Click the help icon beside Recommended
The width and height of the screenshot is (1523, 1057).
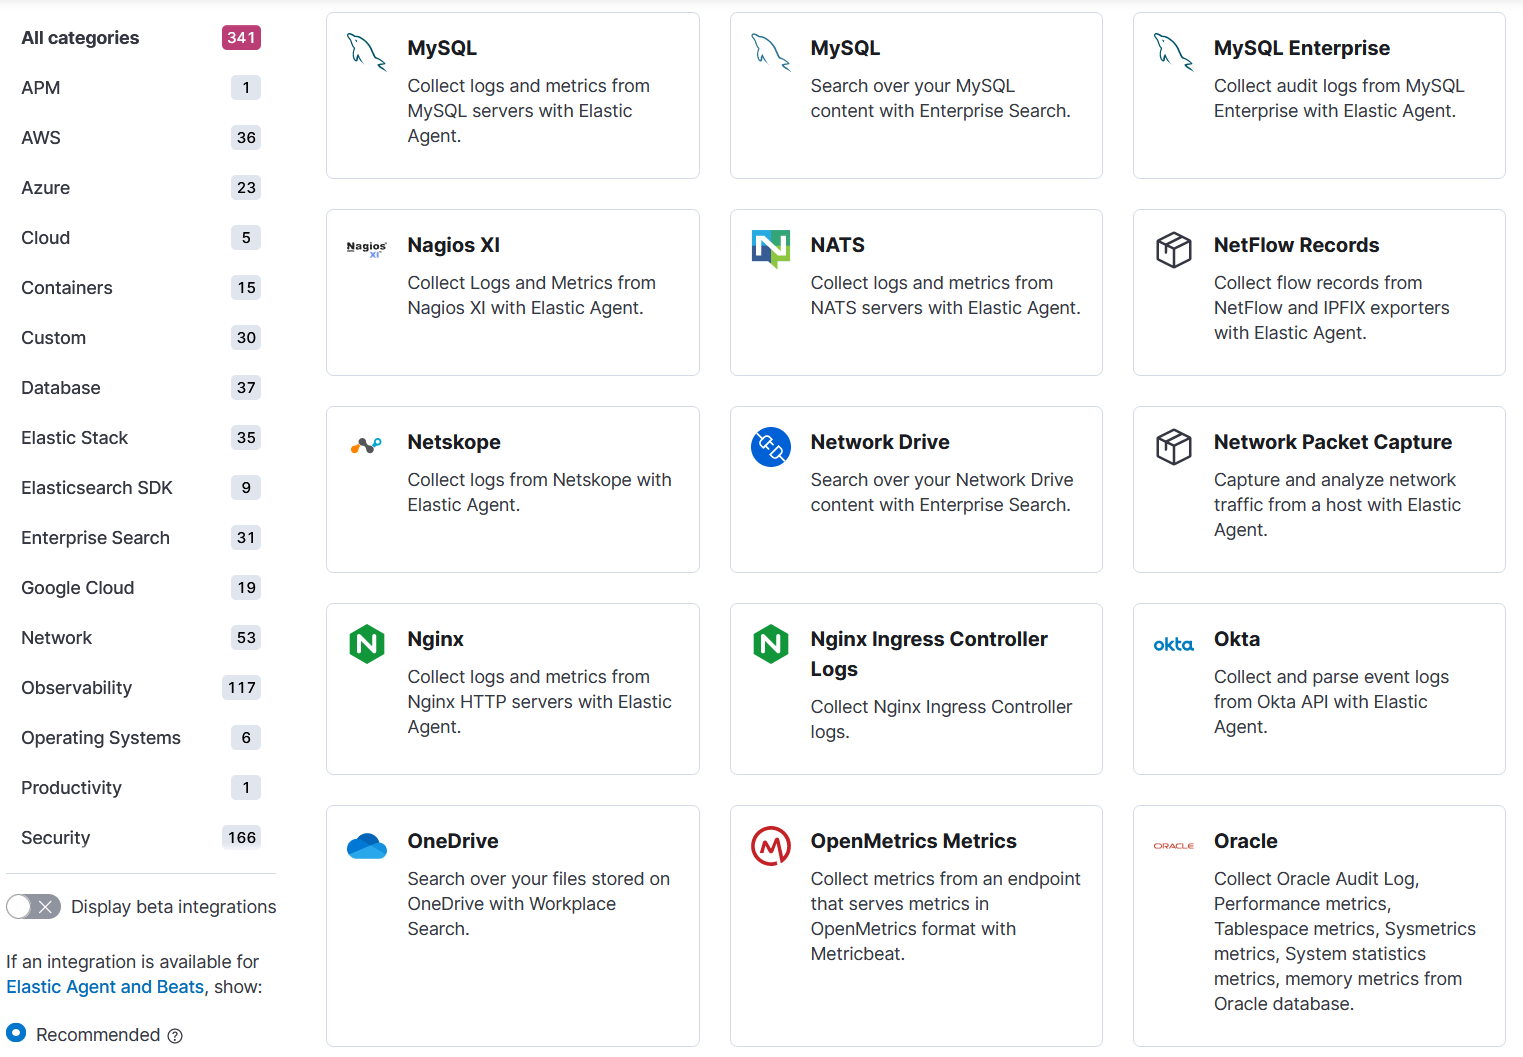coord(175,1036)
